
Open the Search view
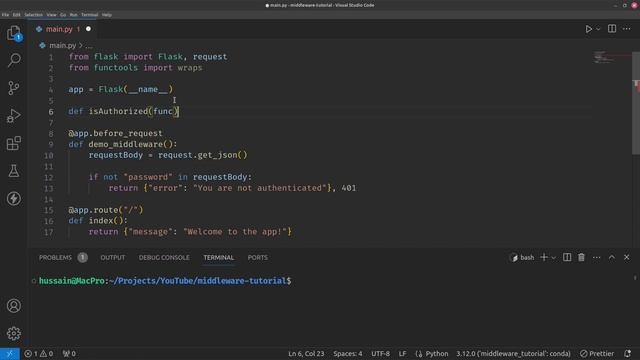pyautogui.click(x=13, y=60)
